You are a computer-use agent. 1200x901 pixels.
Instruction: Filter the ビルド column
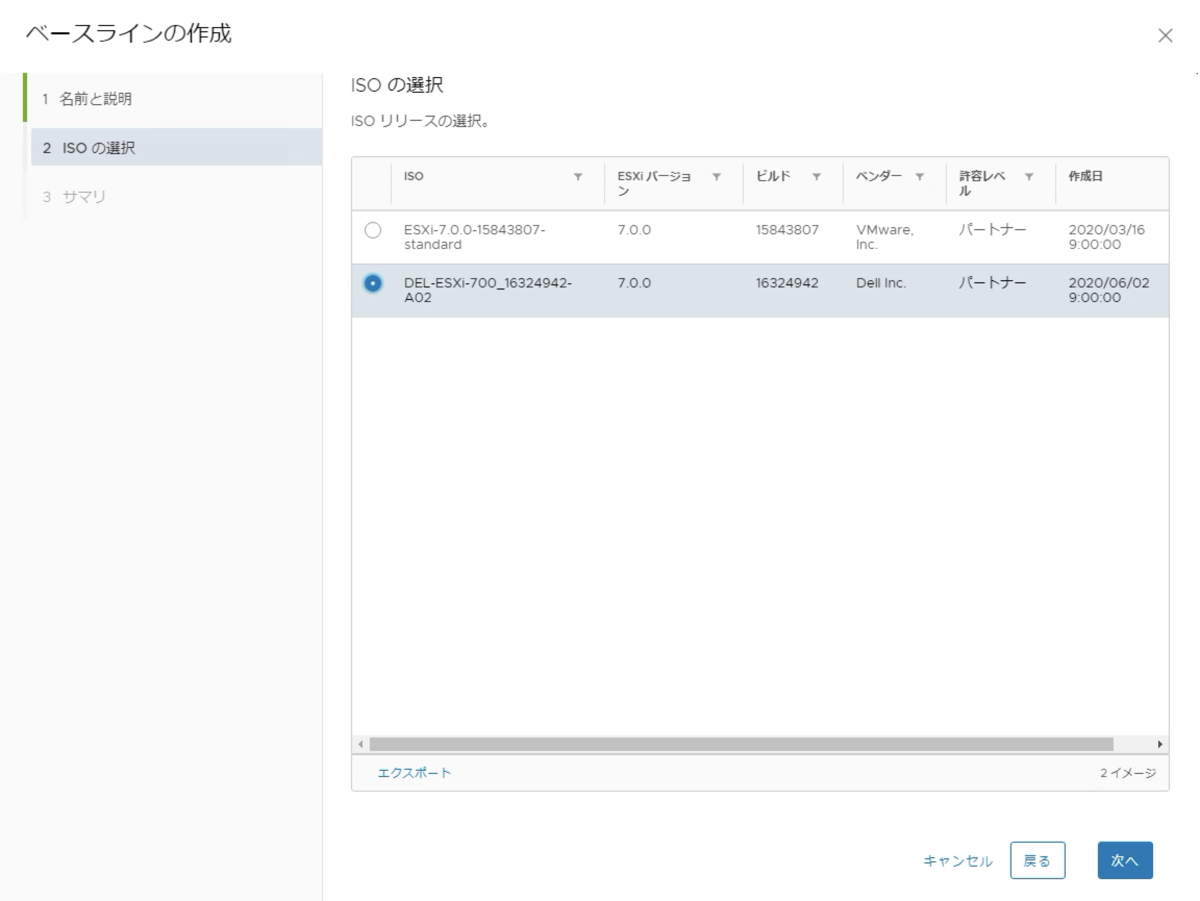click(816, 177)
